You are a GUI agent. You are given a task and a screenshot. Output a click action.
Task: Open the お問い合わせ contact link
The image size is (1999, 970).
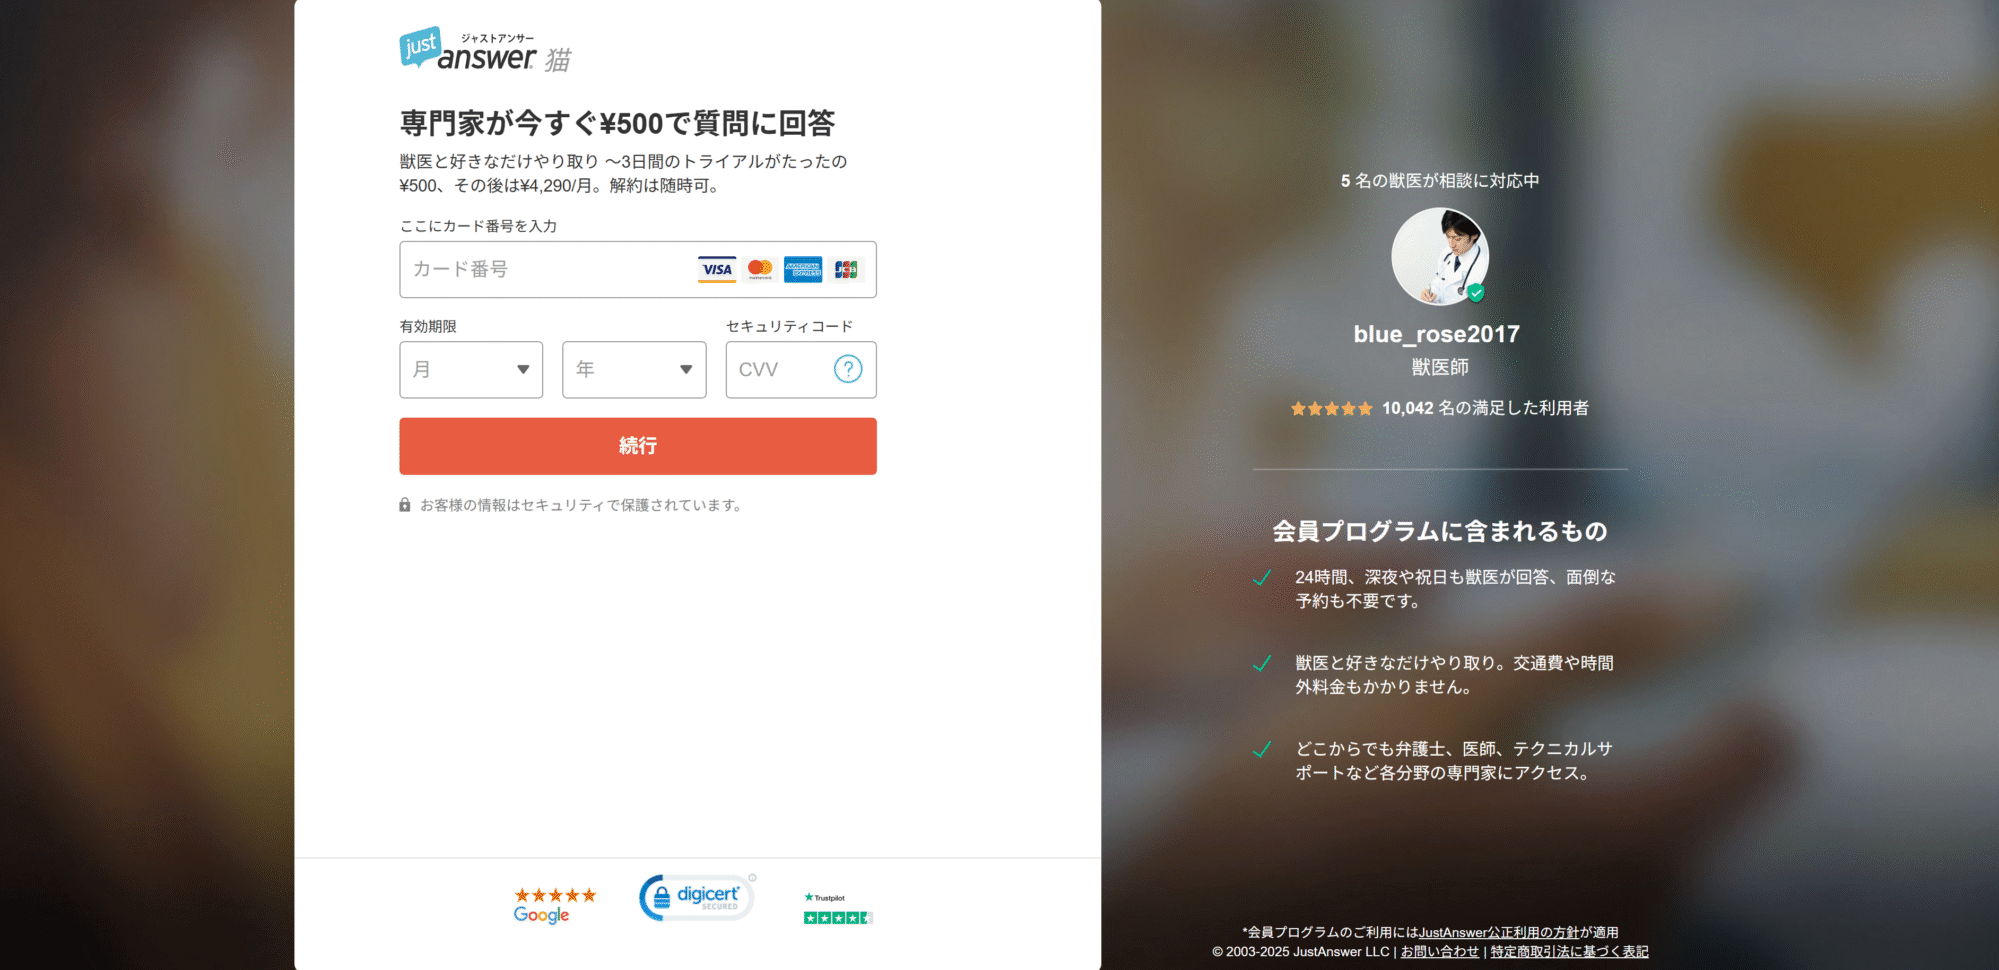(x=1440, y=951)
